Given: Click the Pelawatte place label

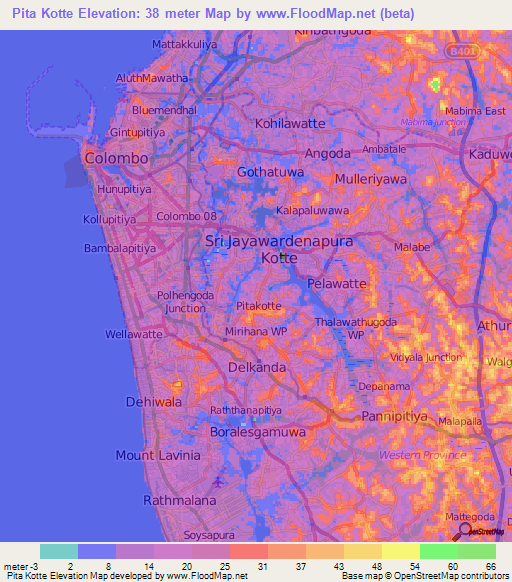Looking at the screenshot, I should [x=337, y=284].
